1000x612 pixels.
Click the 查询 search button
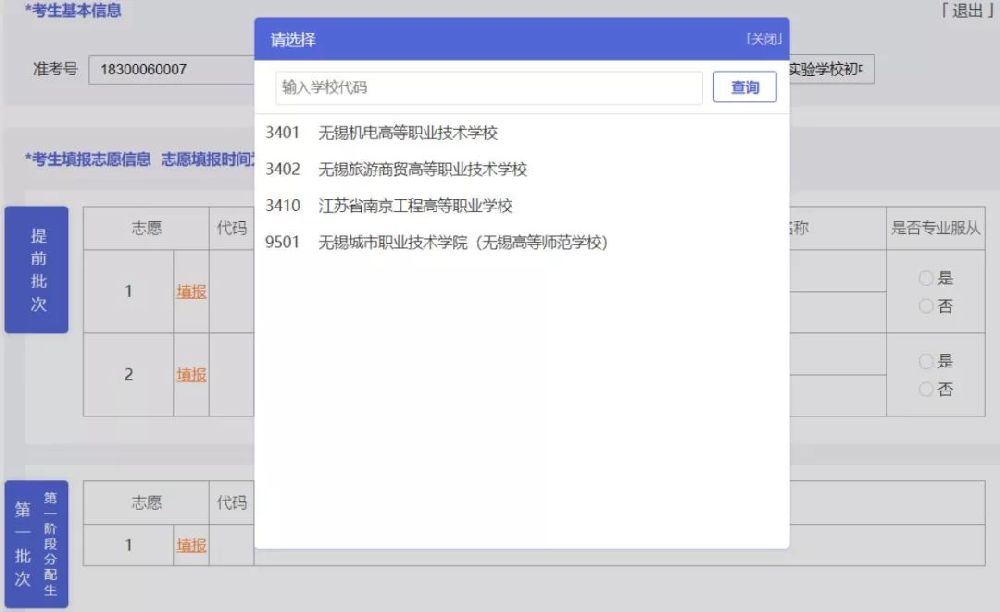(744, 87)
